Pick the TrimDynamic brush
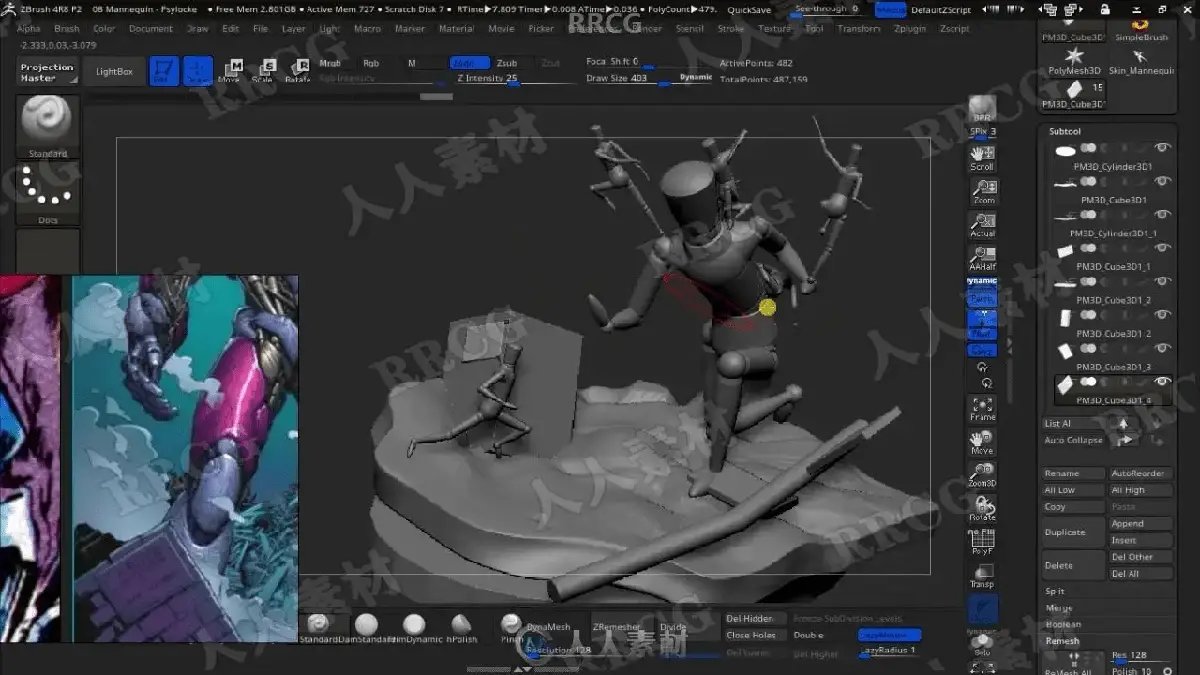The image size is (1200, 675). [413, 627]
